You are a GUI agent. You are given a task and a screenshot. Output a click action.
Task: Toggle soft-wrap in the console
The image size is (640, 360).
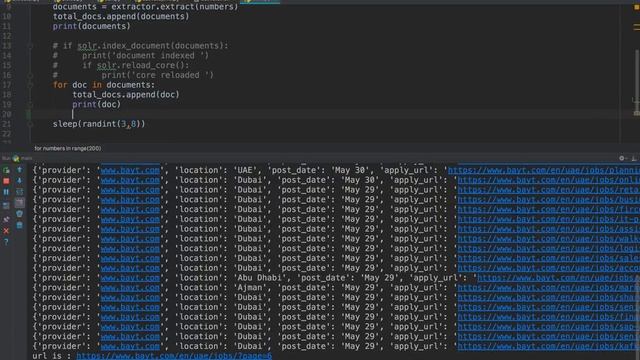[19, 192]
